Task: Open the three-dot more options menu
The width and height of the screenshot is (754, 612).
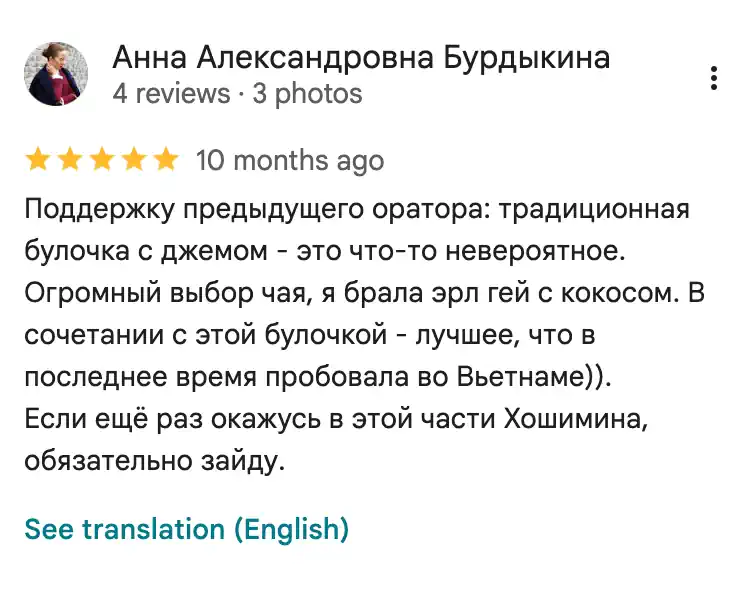Action: 713,78
